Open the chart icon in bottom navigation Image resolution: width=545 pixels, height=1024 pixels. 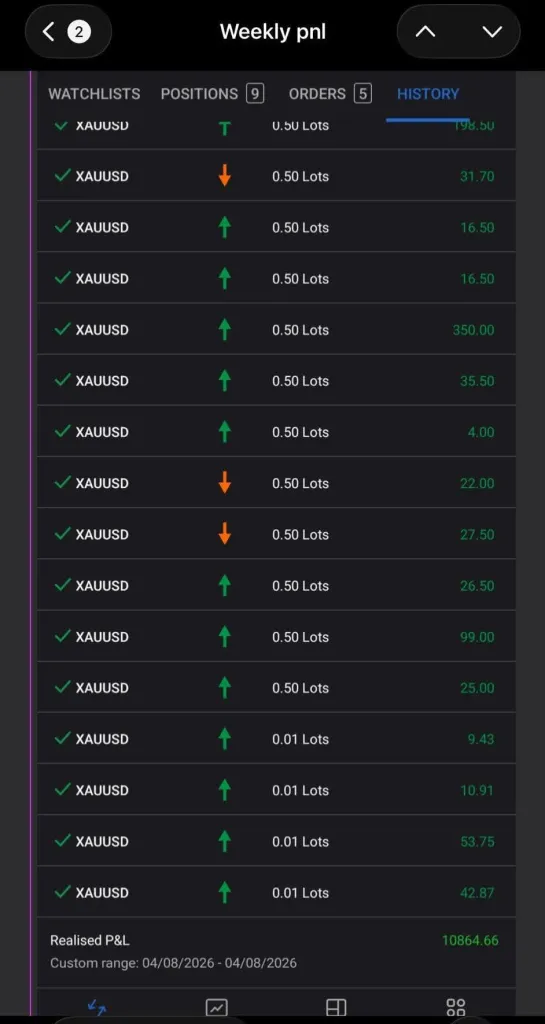[216, 1008]
